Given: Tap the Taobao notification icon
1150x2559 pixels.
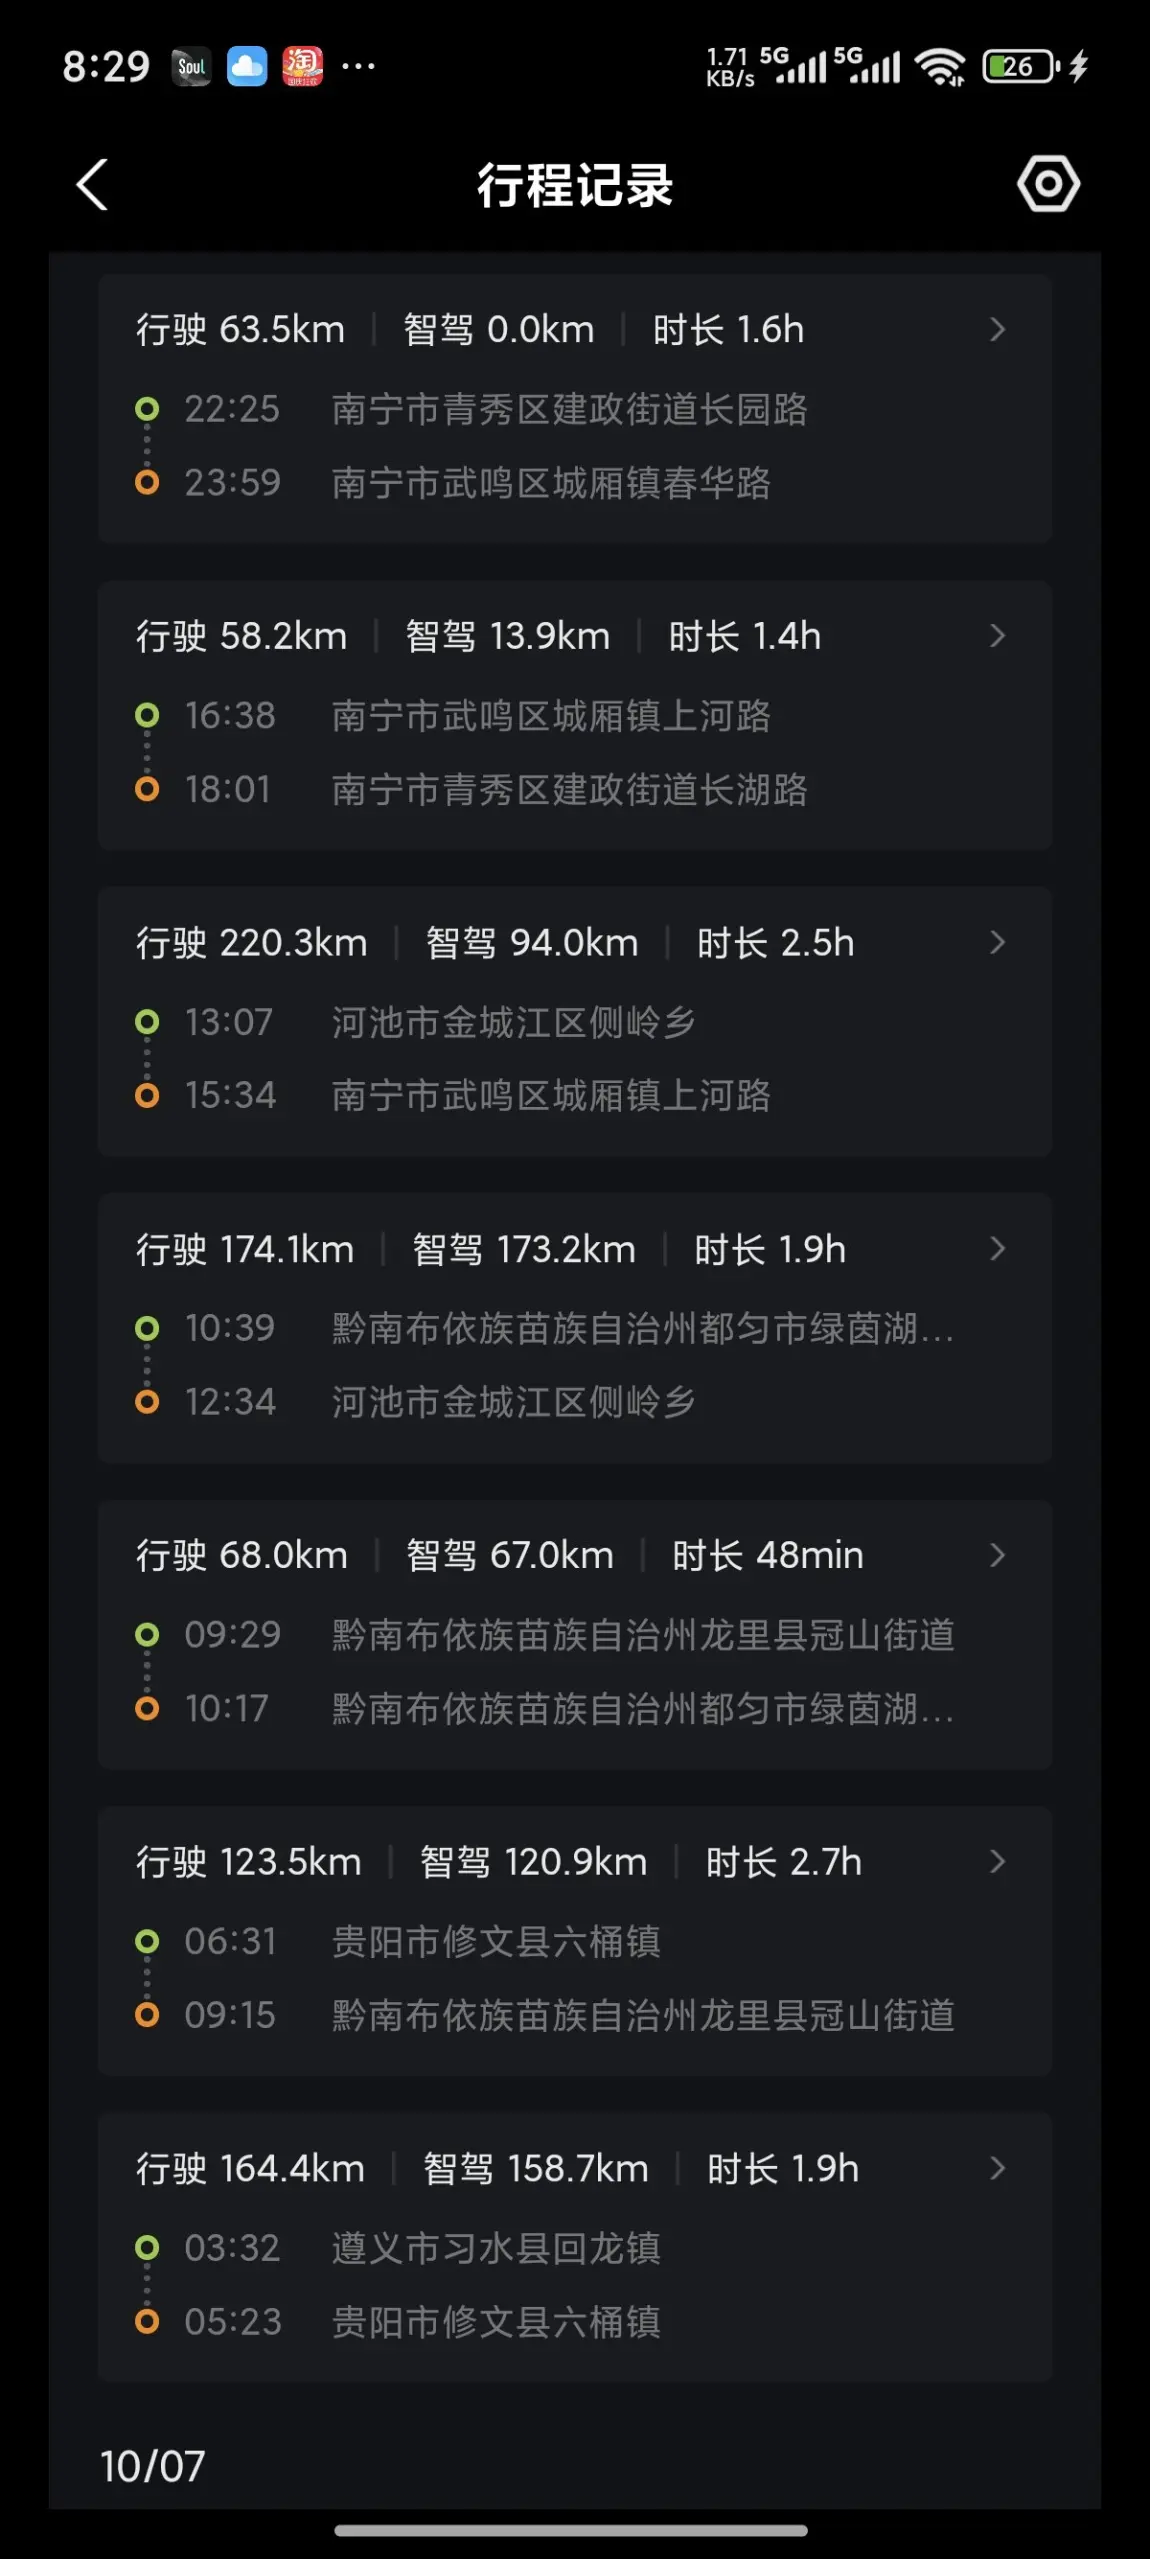Looking at the screenshot, I should 302,67.
